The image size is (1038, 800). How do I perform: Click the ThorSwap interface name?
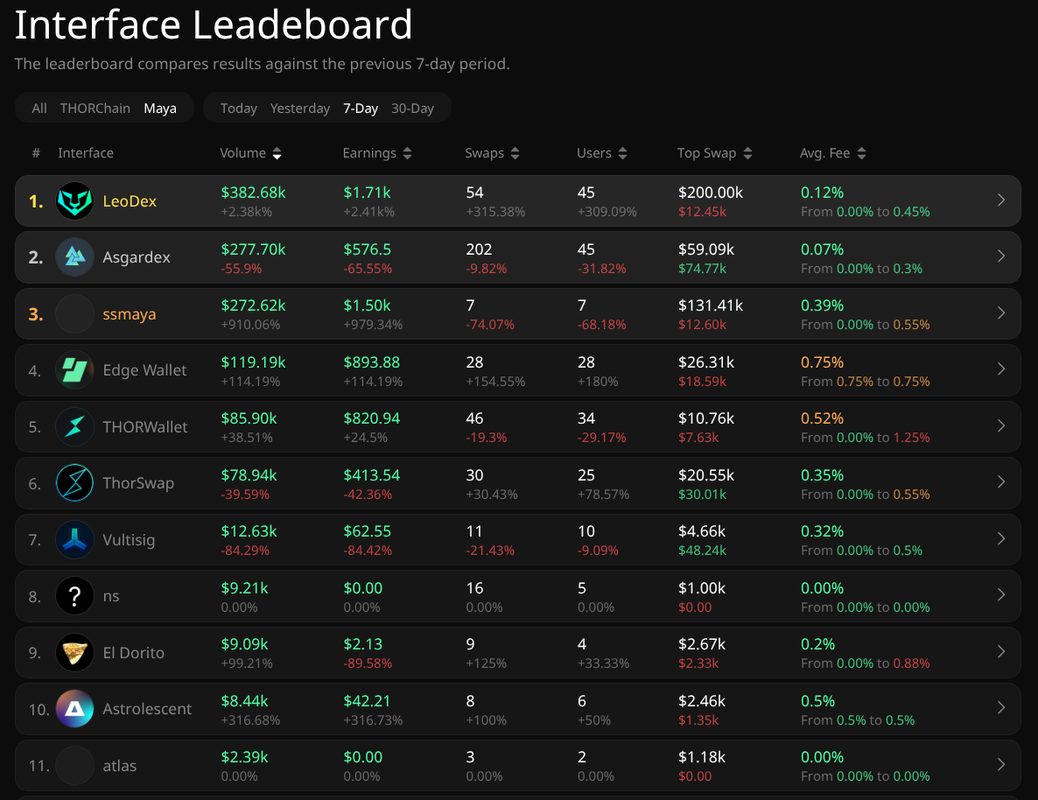138,483
